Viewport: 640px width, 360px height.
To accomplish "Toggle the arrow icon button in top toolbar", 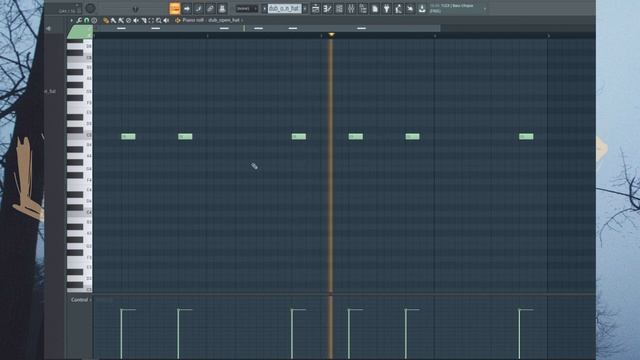I will [x=187, y=8].
